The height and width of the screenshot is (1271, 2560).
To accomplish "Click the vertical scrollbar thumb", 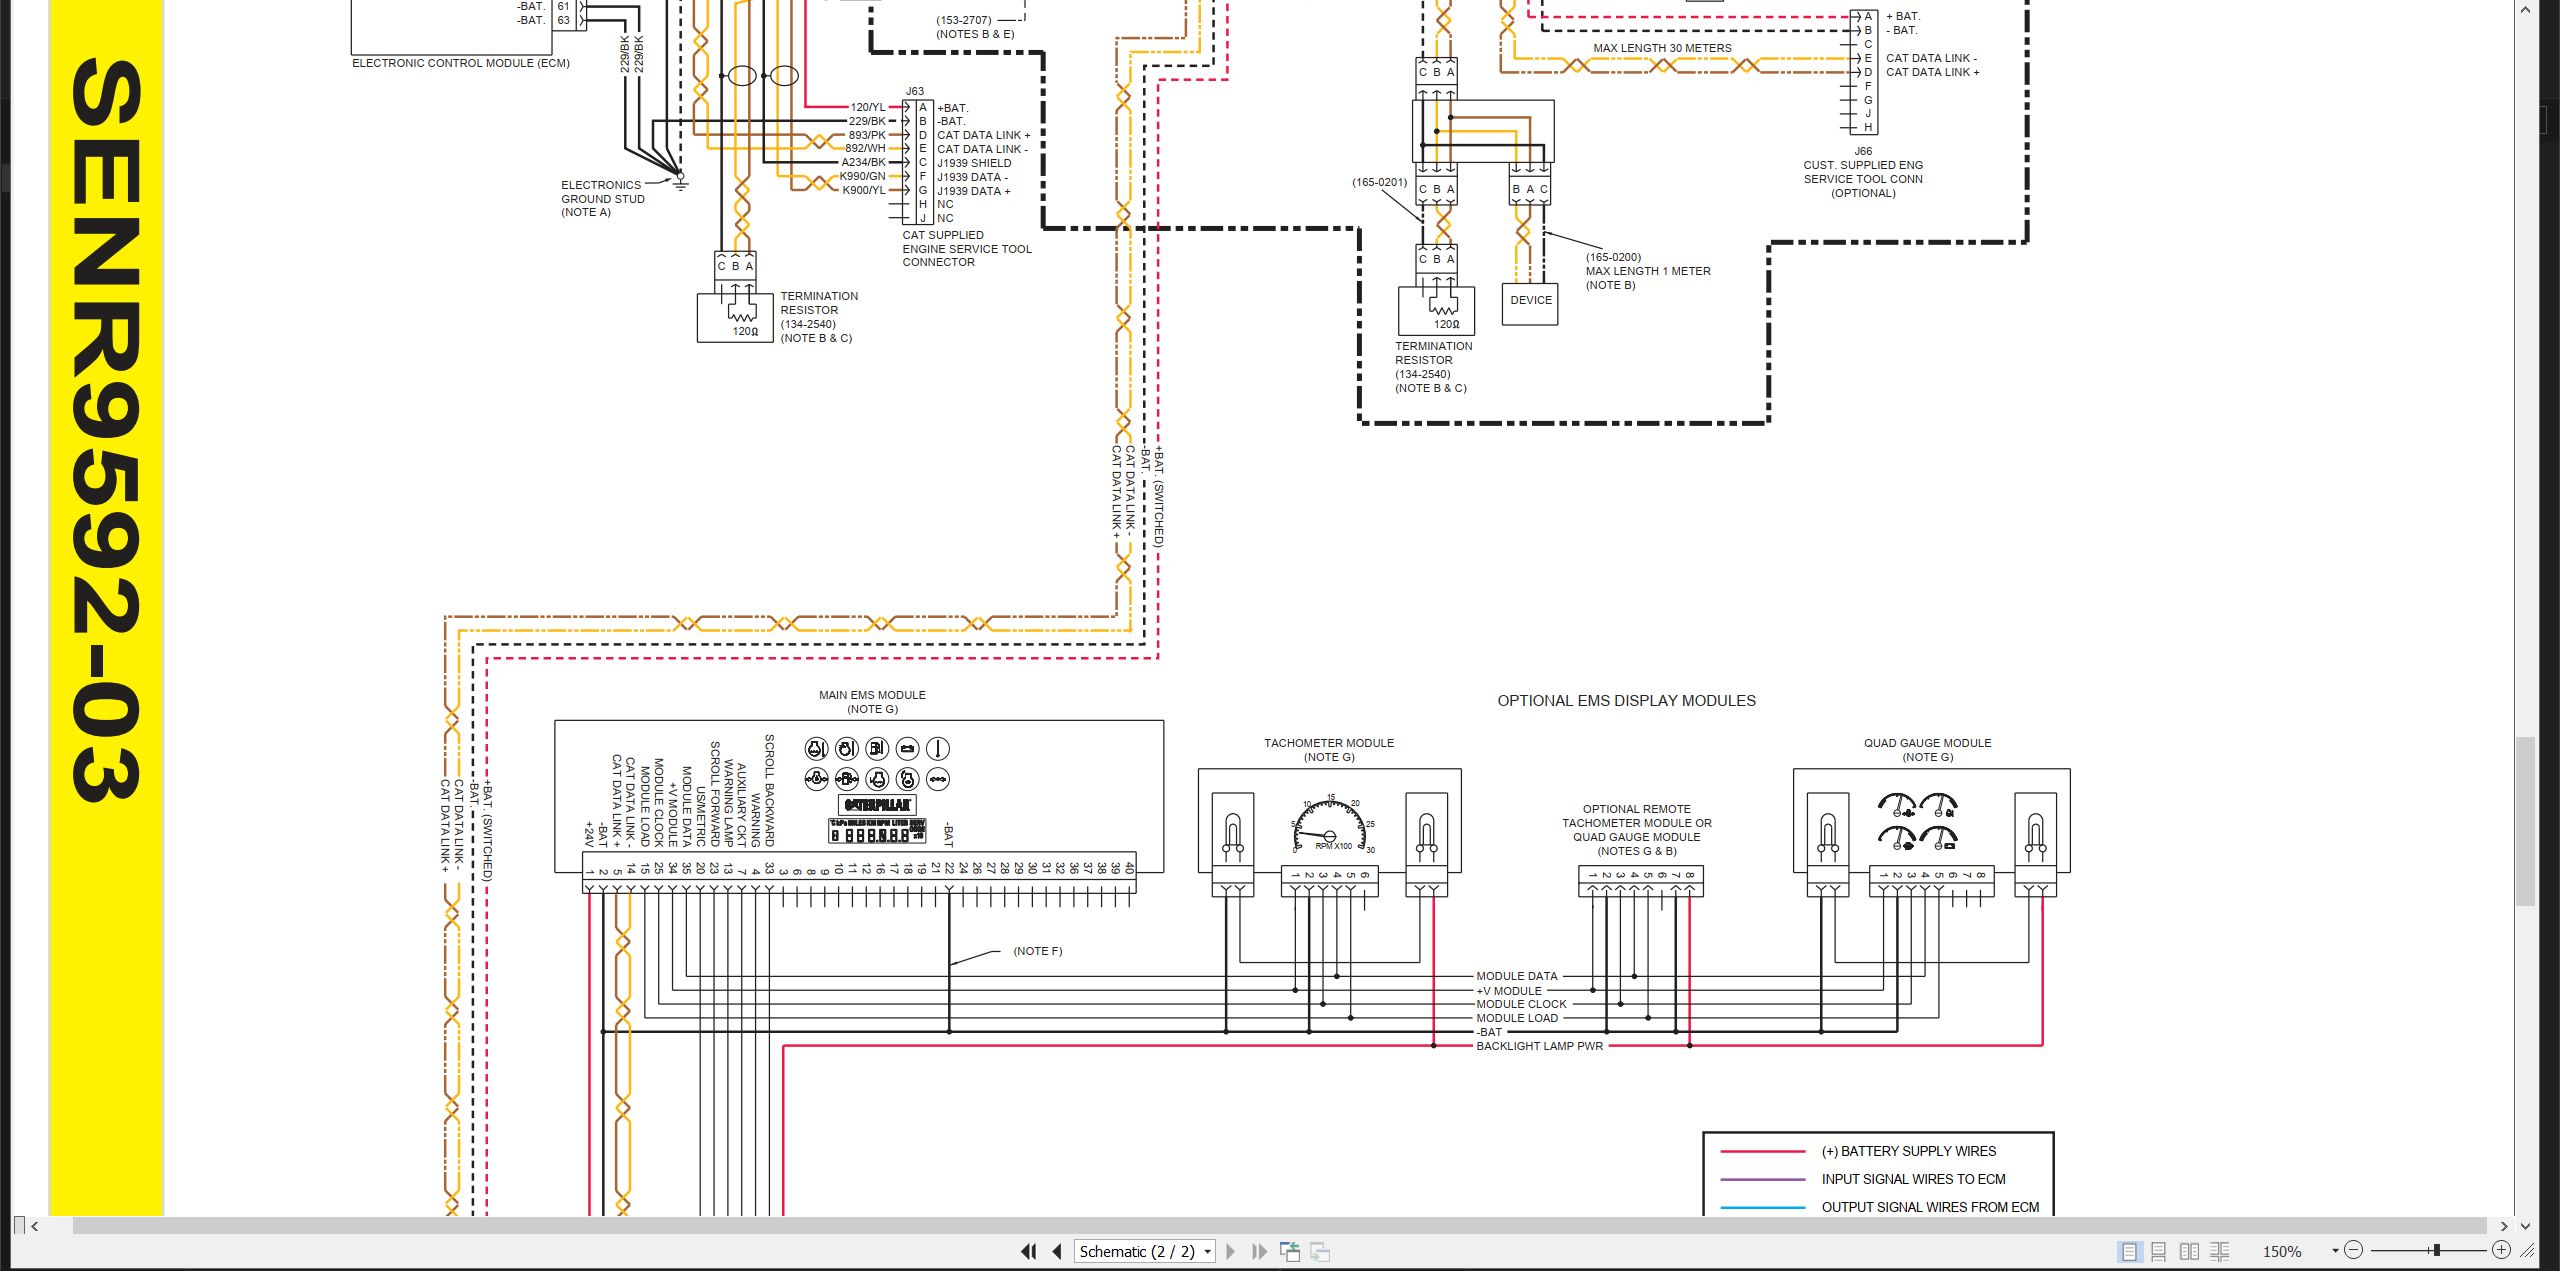I will coord(2526,820).
